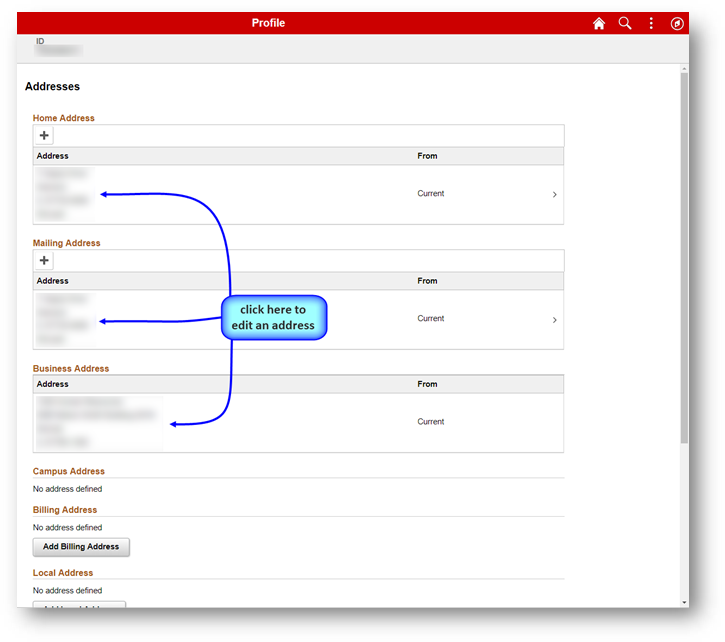725x642 pixels.
Task: Click the scrollbar down arrow
Action: pyautogui.click(x=684, y=602)
